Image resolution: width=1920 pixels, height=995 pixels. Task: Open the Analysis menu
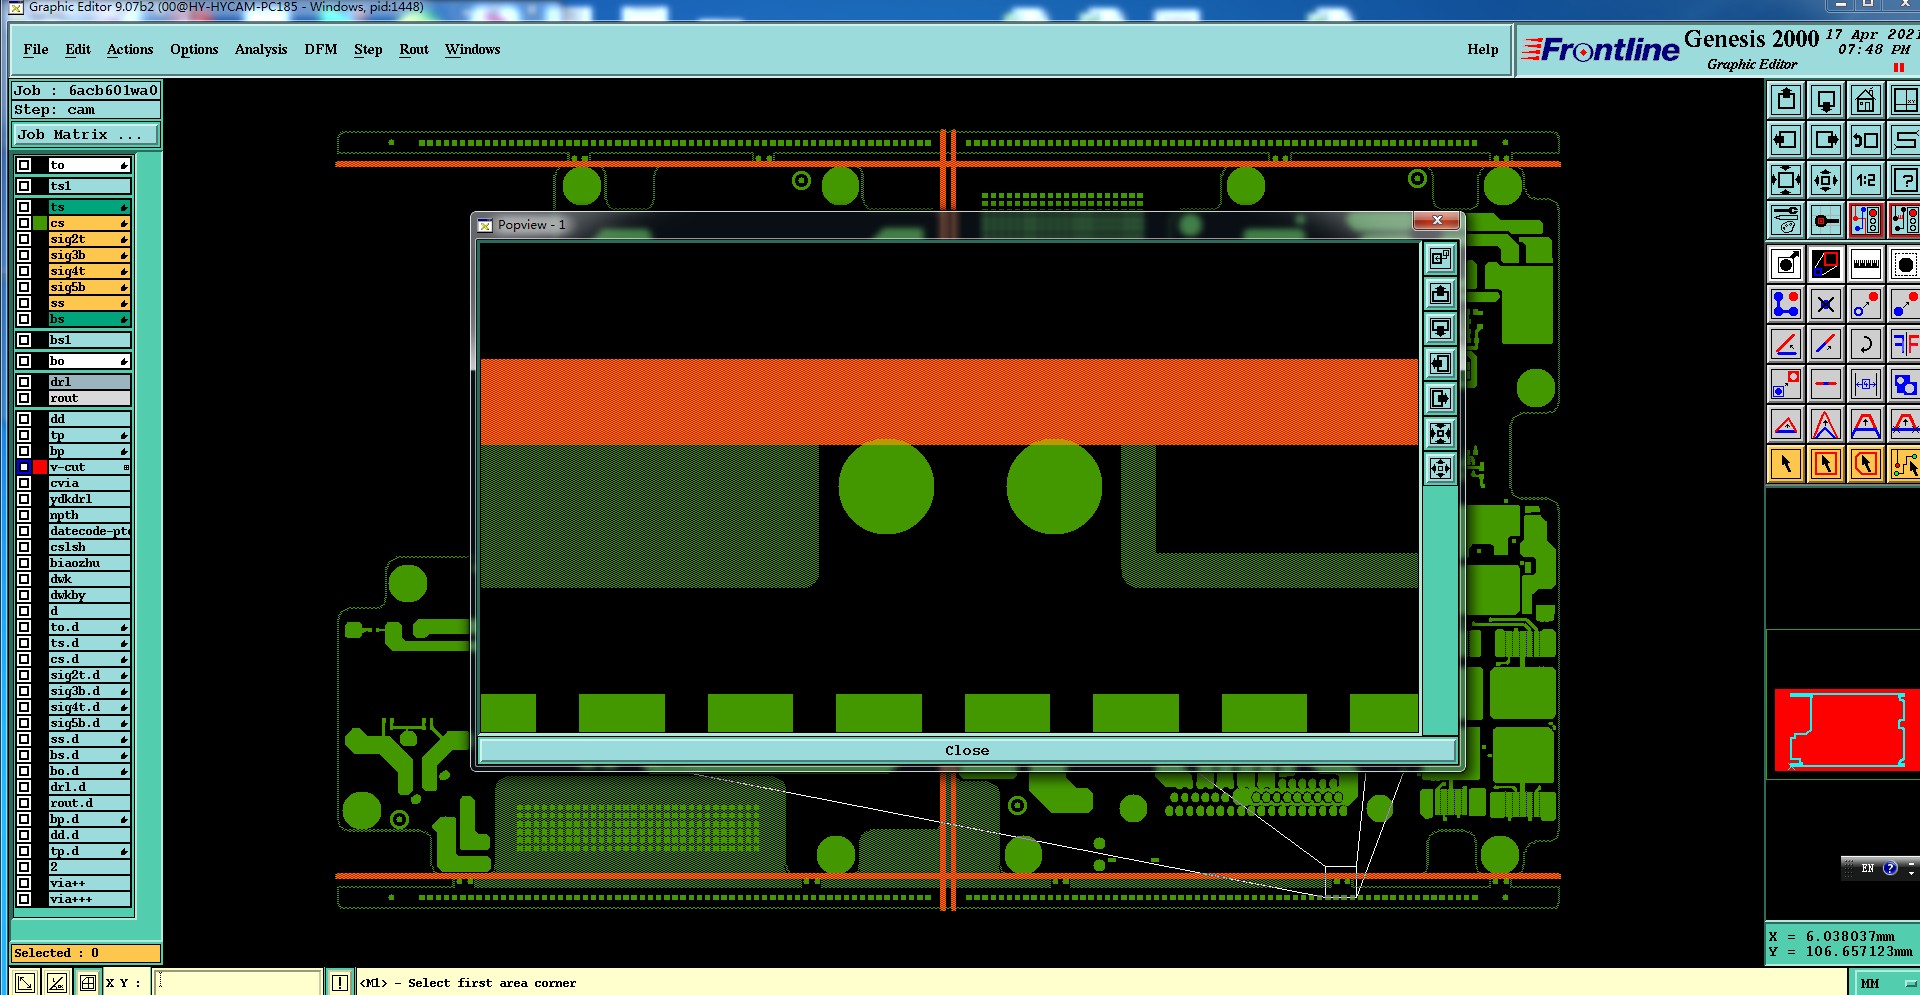(x=261, y=49)
